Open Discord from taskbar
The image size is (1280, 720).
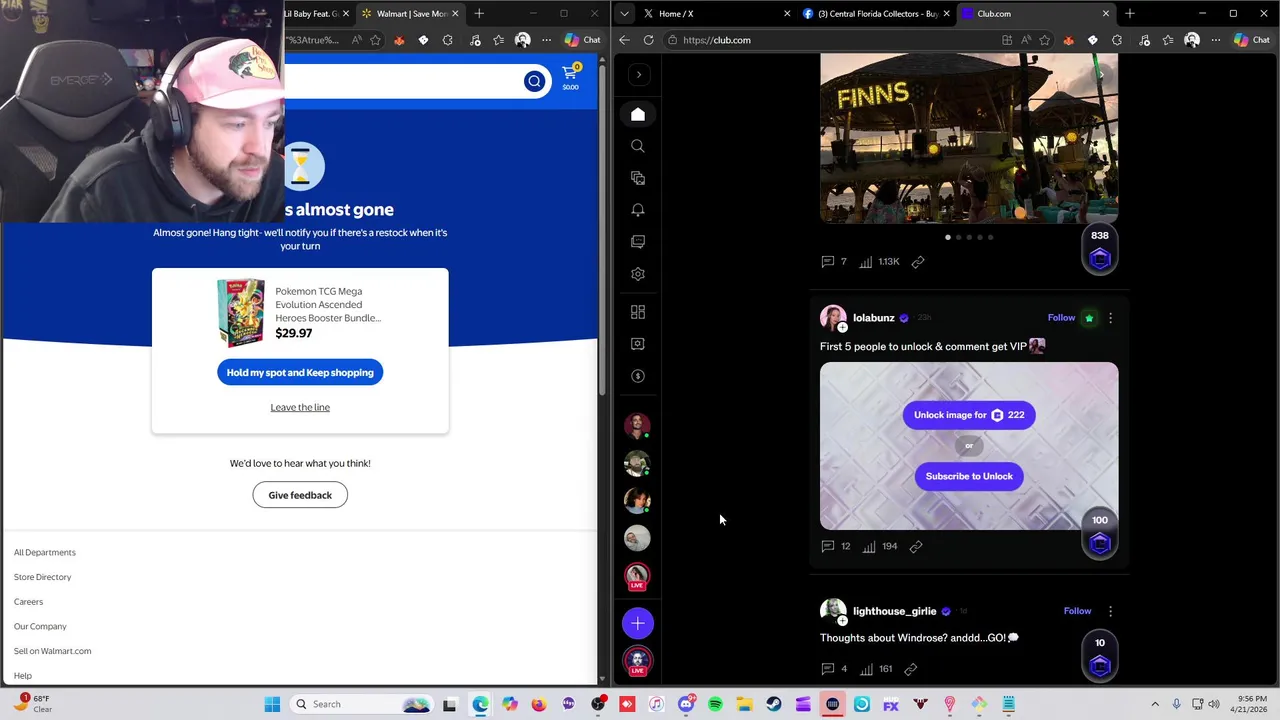pos(686,704)
